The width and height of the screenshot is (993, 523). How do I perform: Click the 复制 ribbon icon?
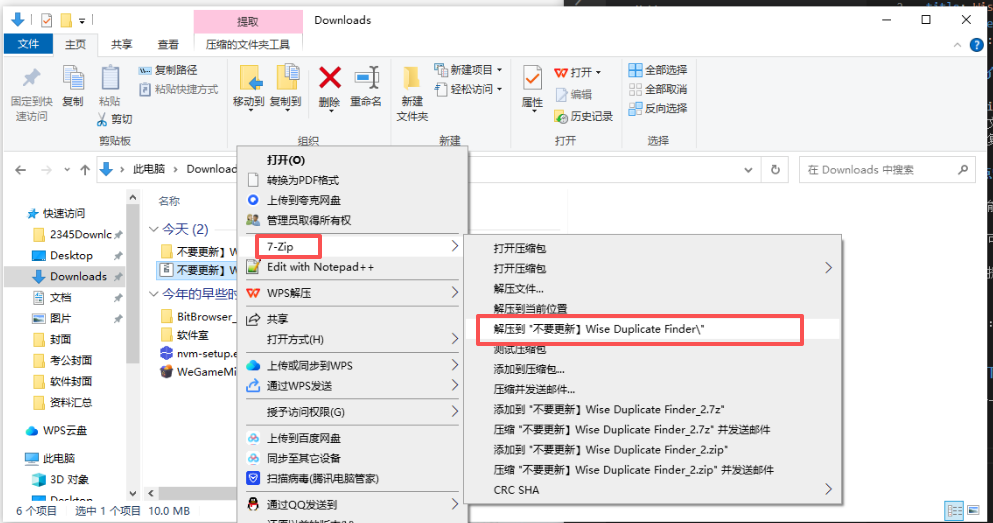click(73, 79)
